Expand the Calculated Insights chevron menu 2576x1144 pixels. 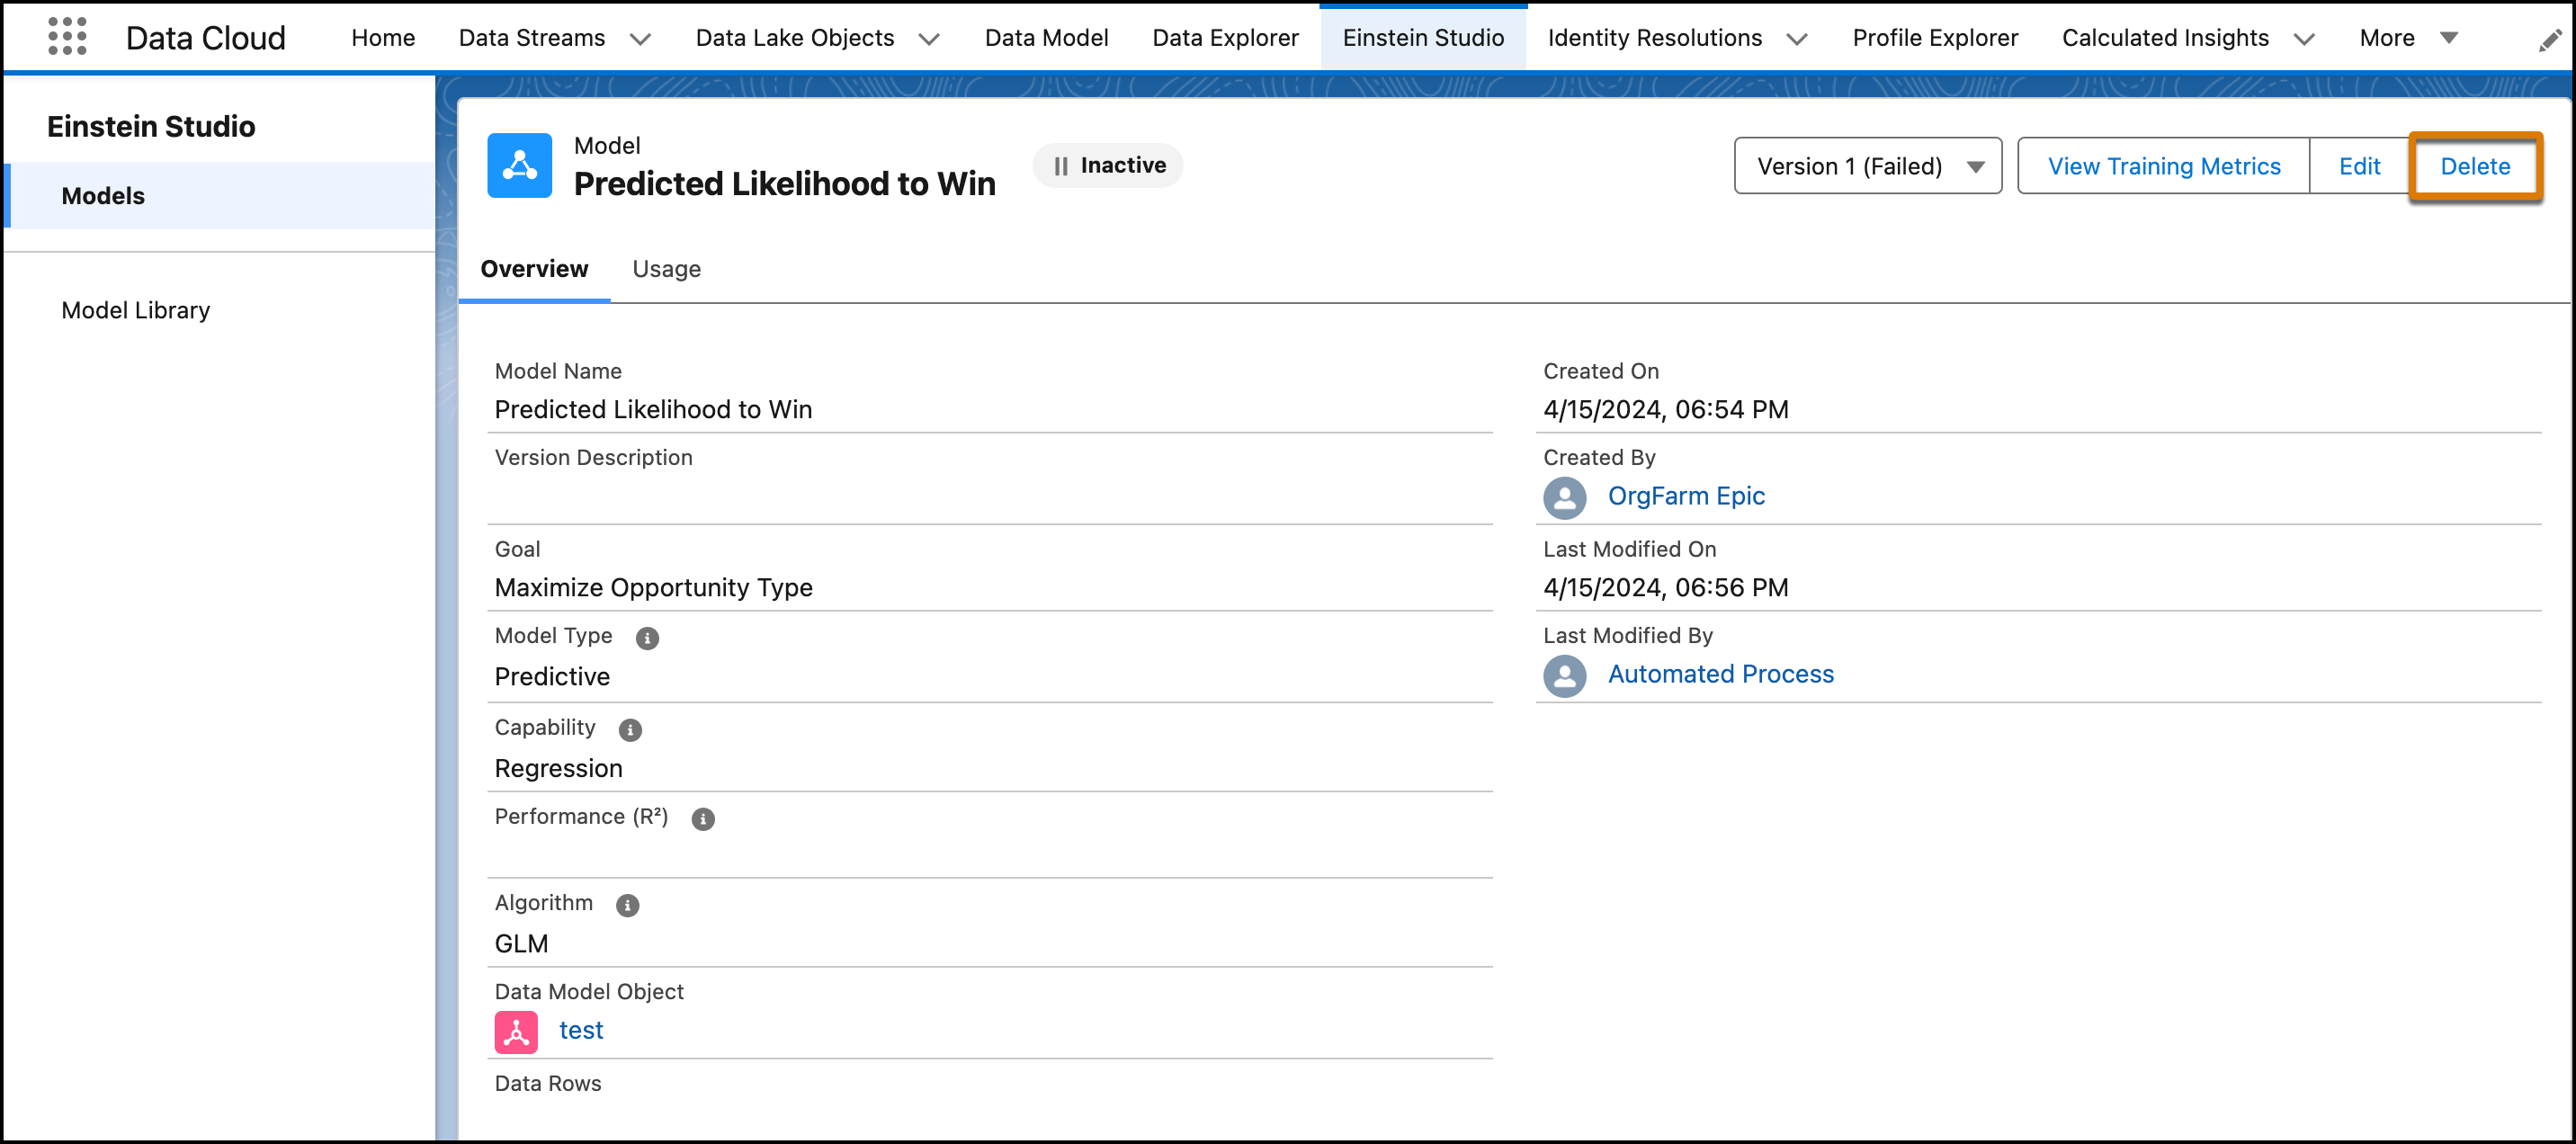tap(2304, 39)
